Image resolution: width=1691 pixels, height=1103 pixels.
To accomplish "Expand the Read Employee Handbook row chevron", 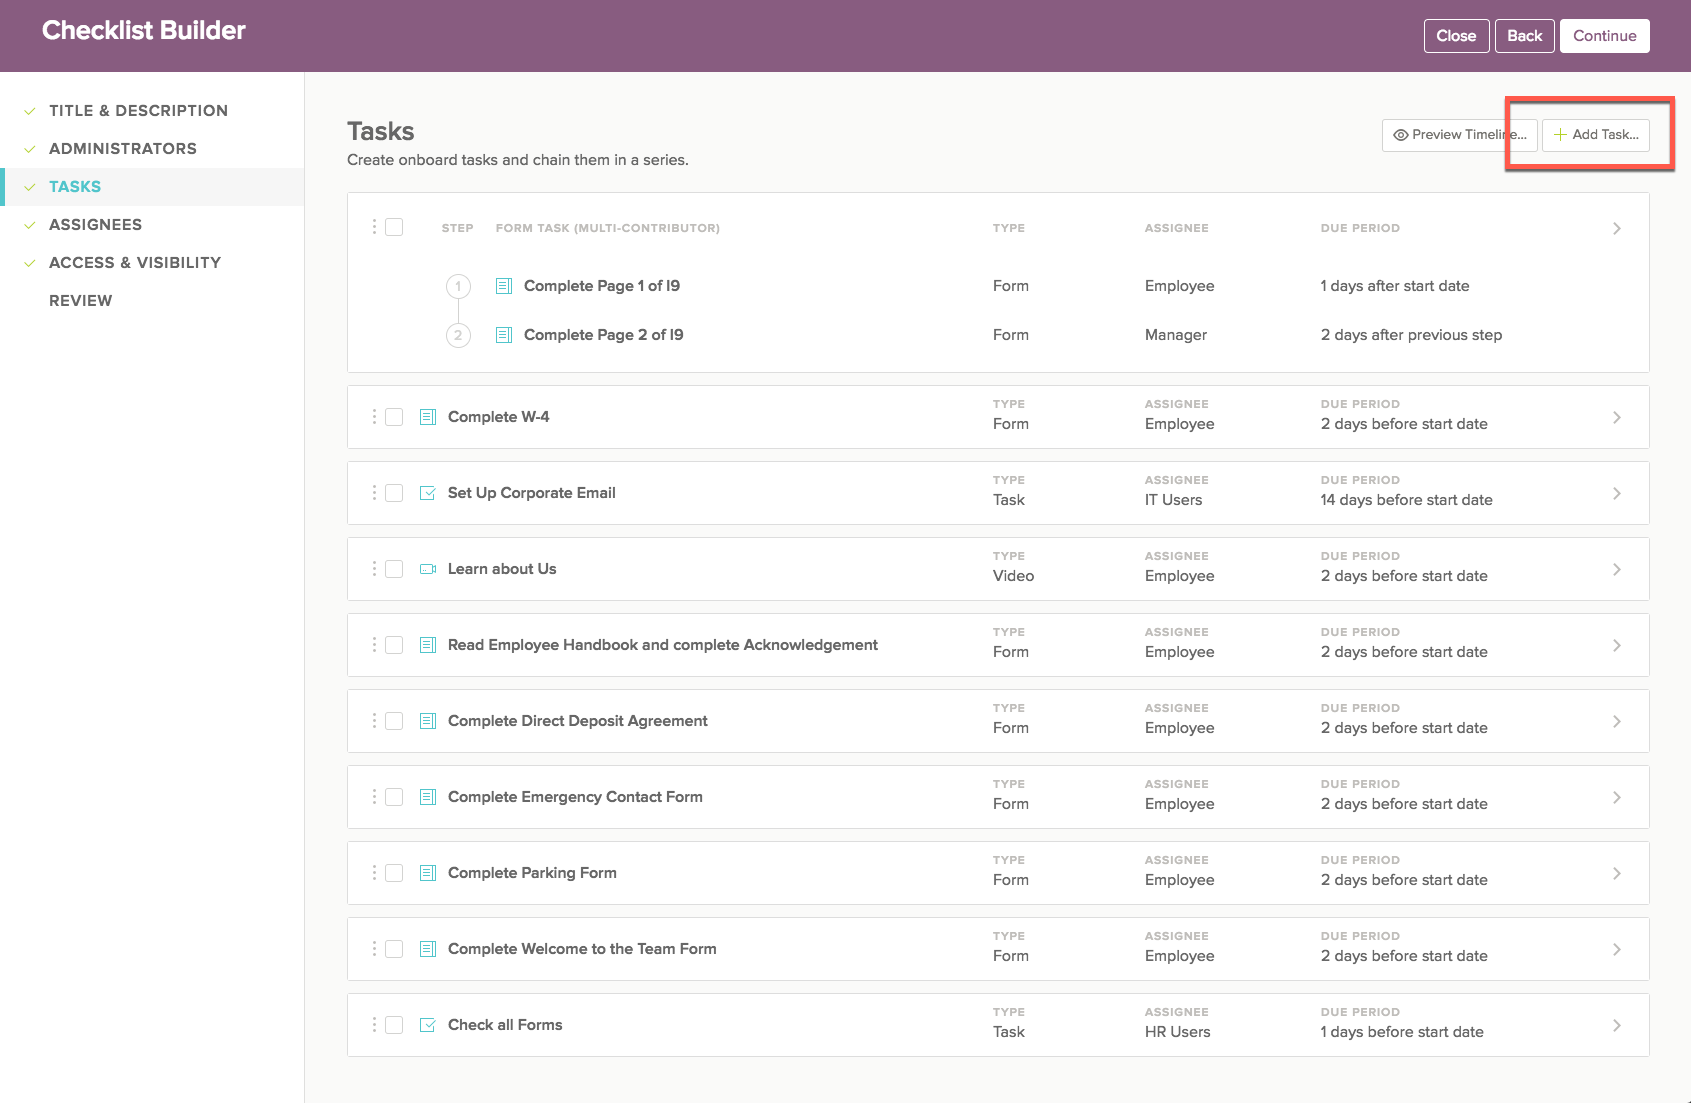I will pyautogui.click(x=1617, y=645).
